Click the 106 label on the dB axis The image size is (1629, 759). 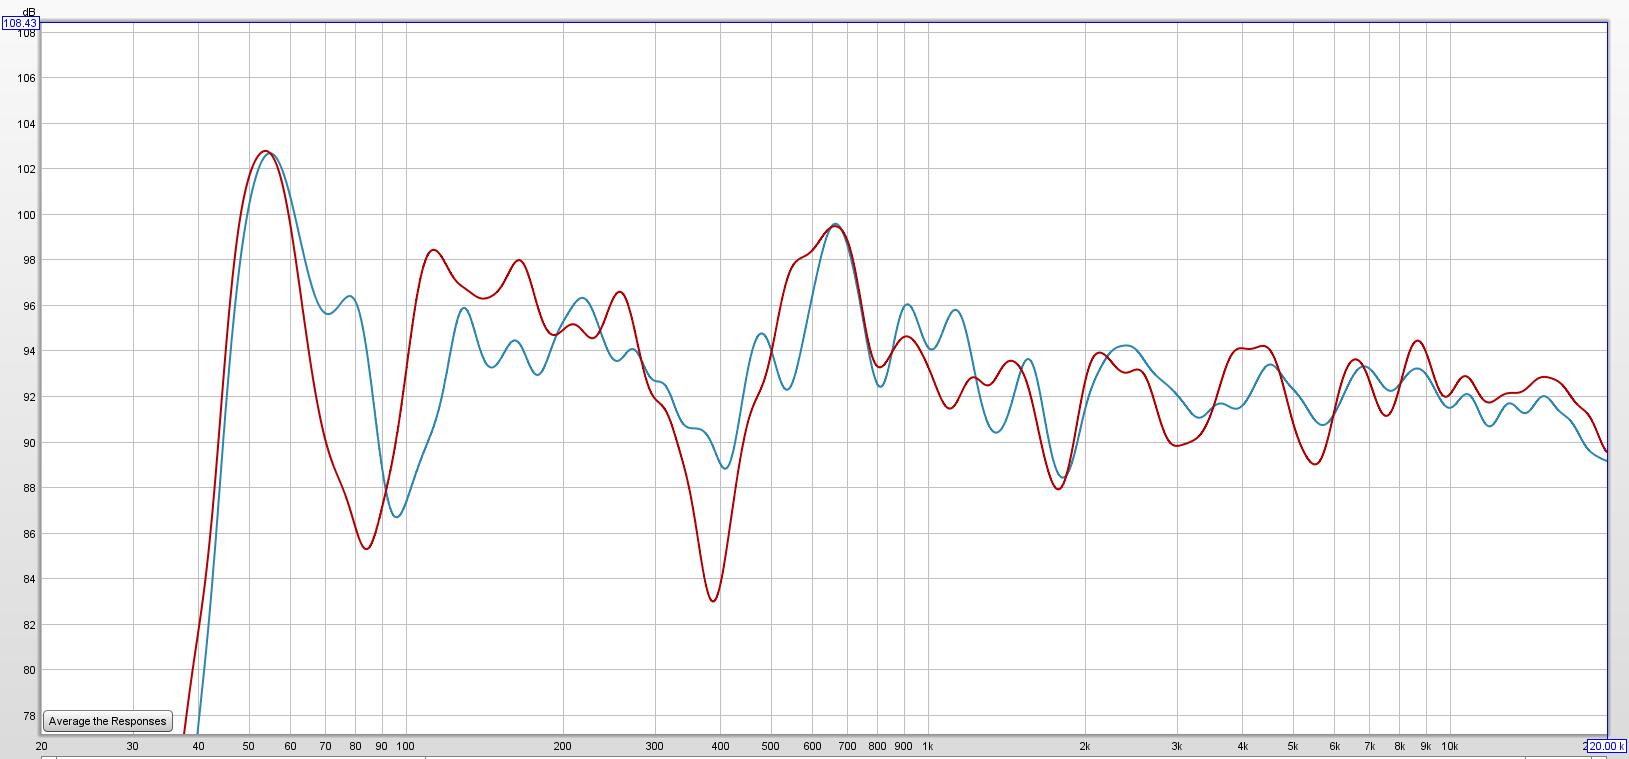click(27, 78)
